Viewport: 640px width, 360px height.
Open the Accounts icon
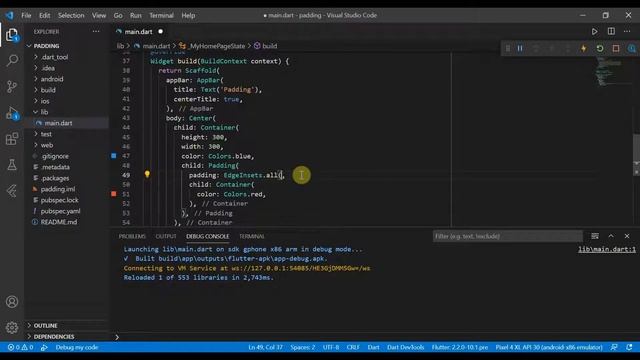12,302
